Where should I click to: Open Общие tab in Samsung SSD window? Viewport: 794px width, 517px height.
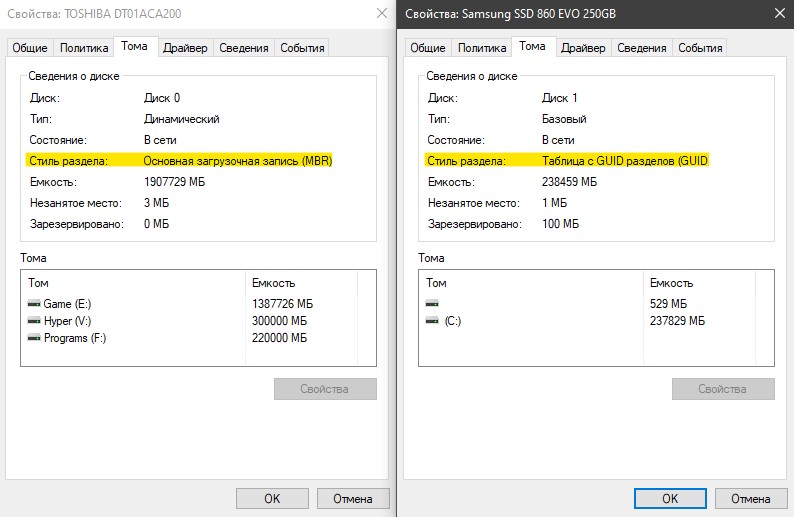point(428,48)
